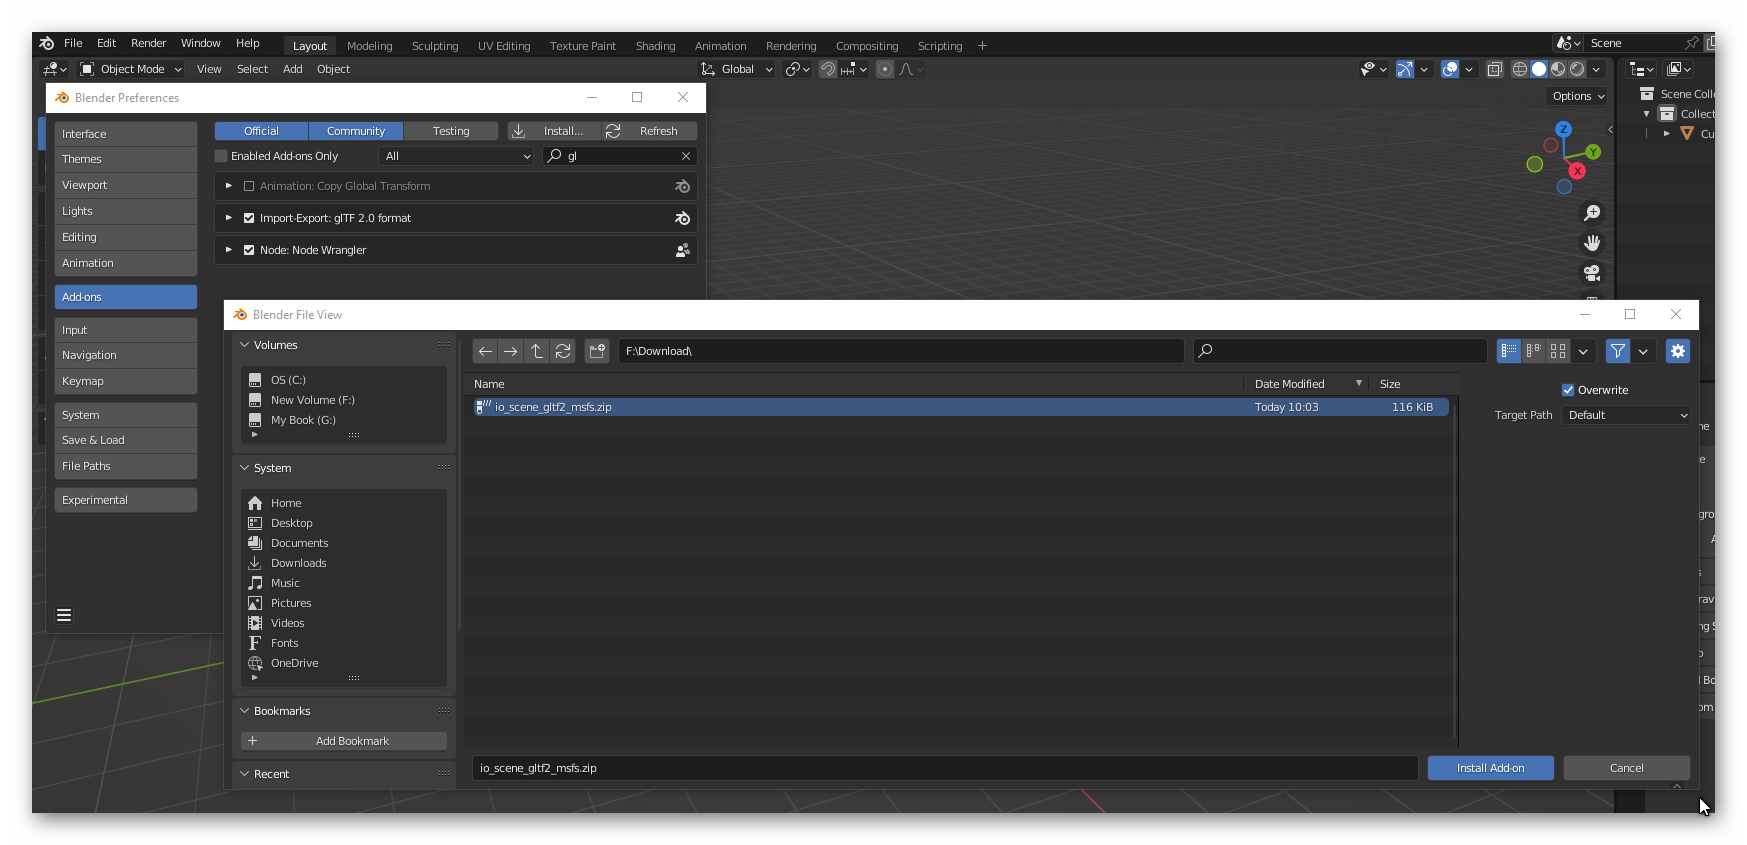Create a new directory in File View
This screenshot has width=1747, height=845.
597,351
